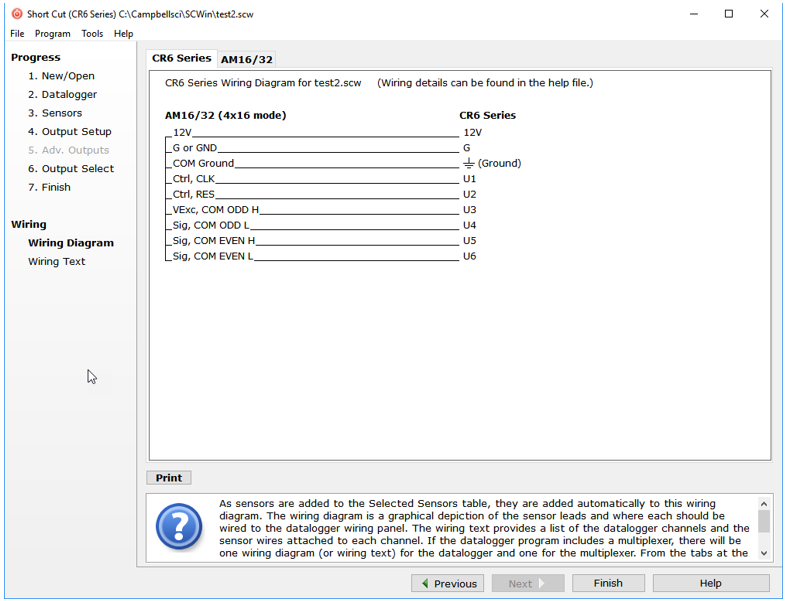Click 'CR6 Series Wiring Diagram for test2.scw' text
This screenshot has height=601, width=786.
coord(263,83)
